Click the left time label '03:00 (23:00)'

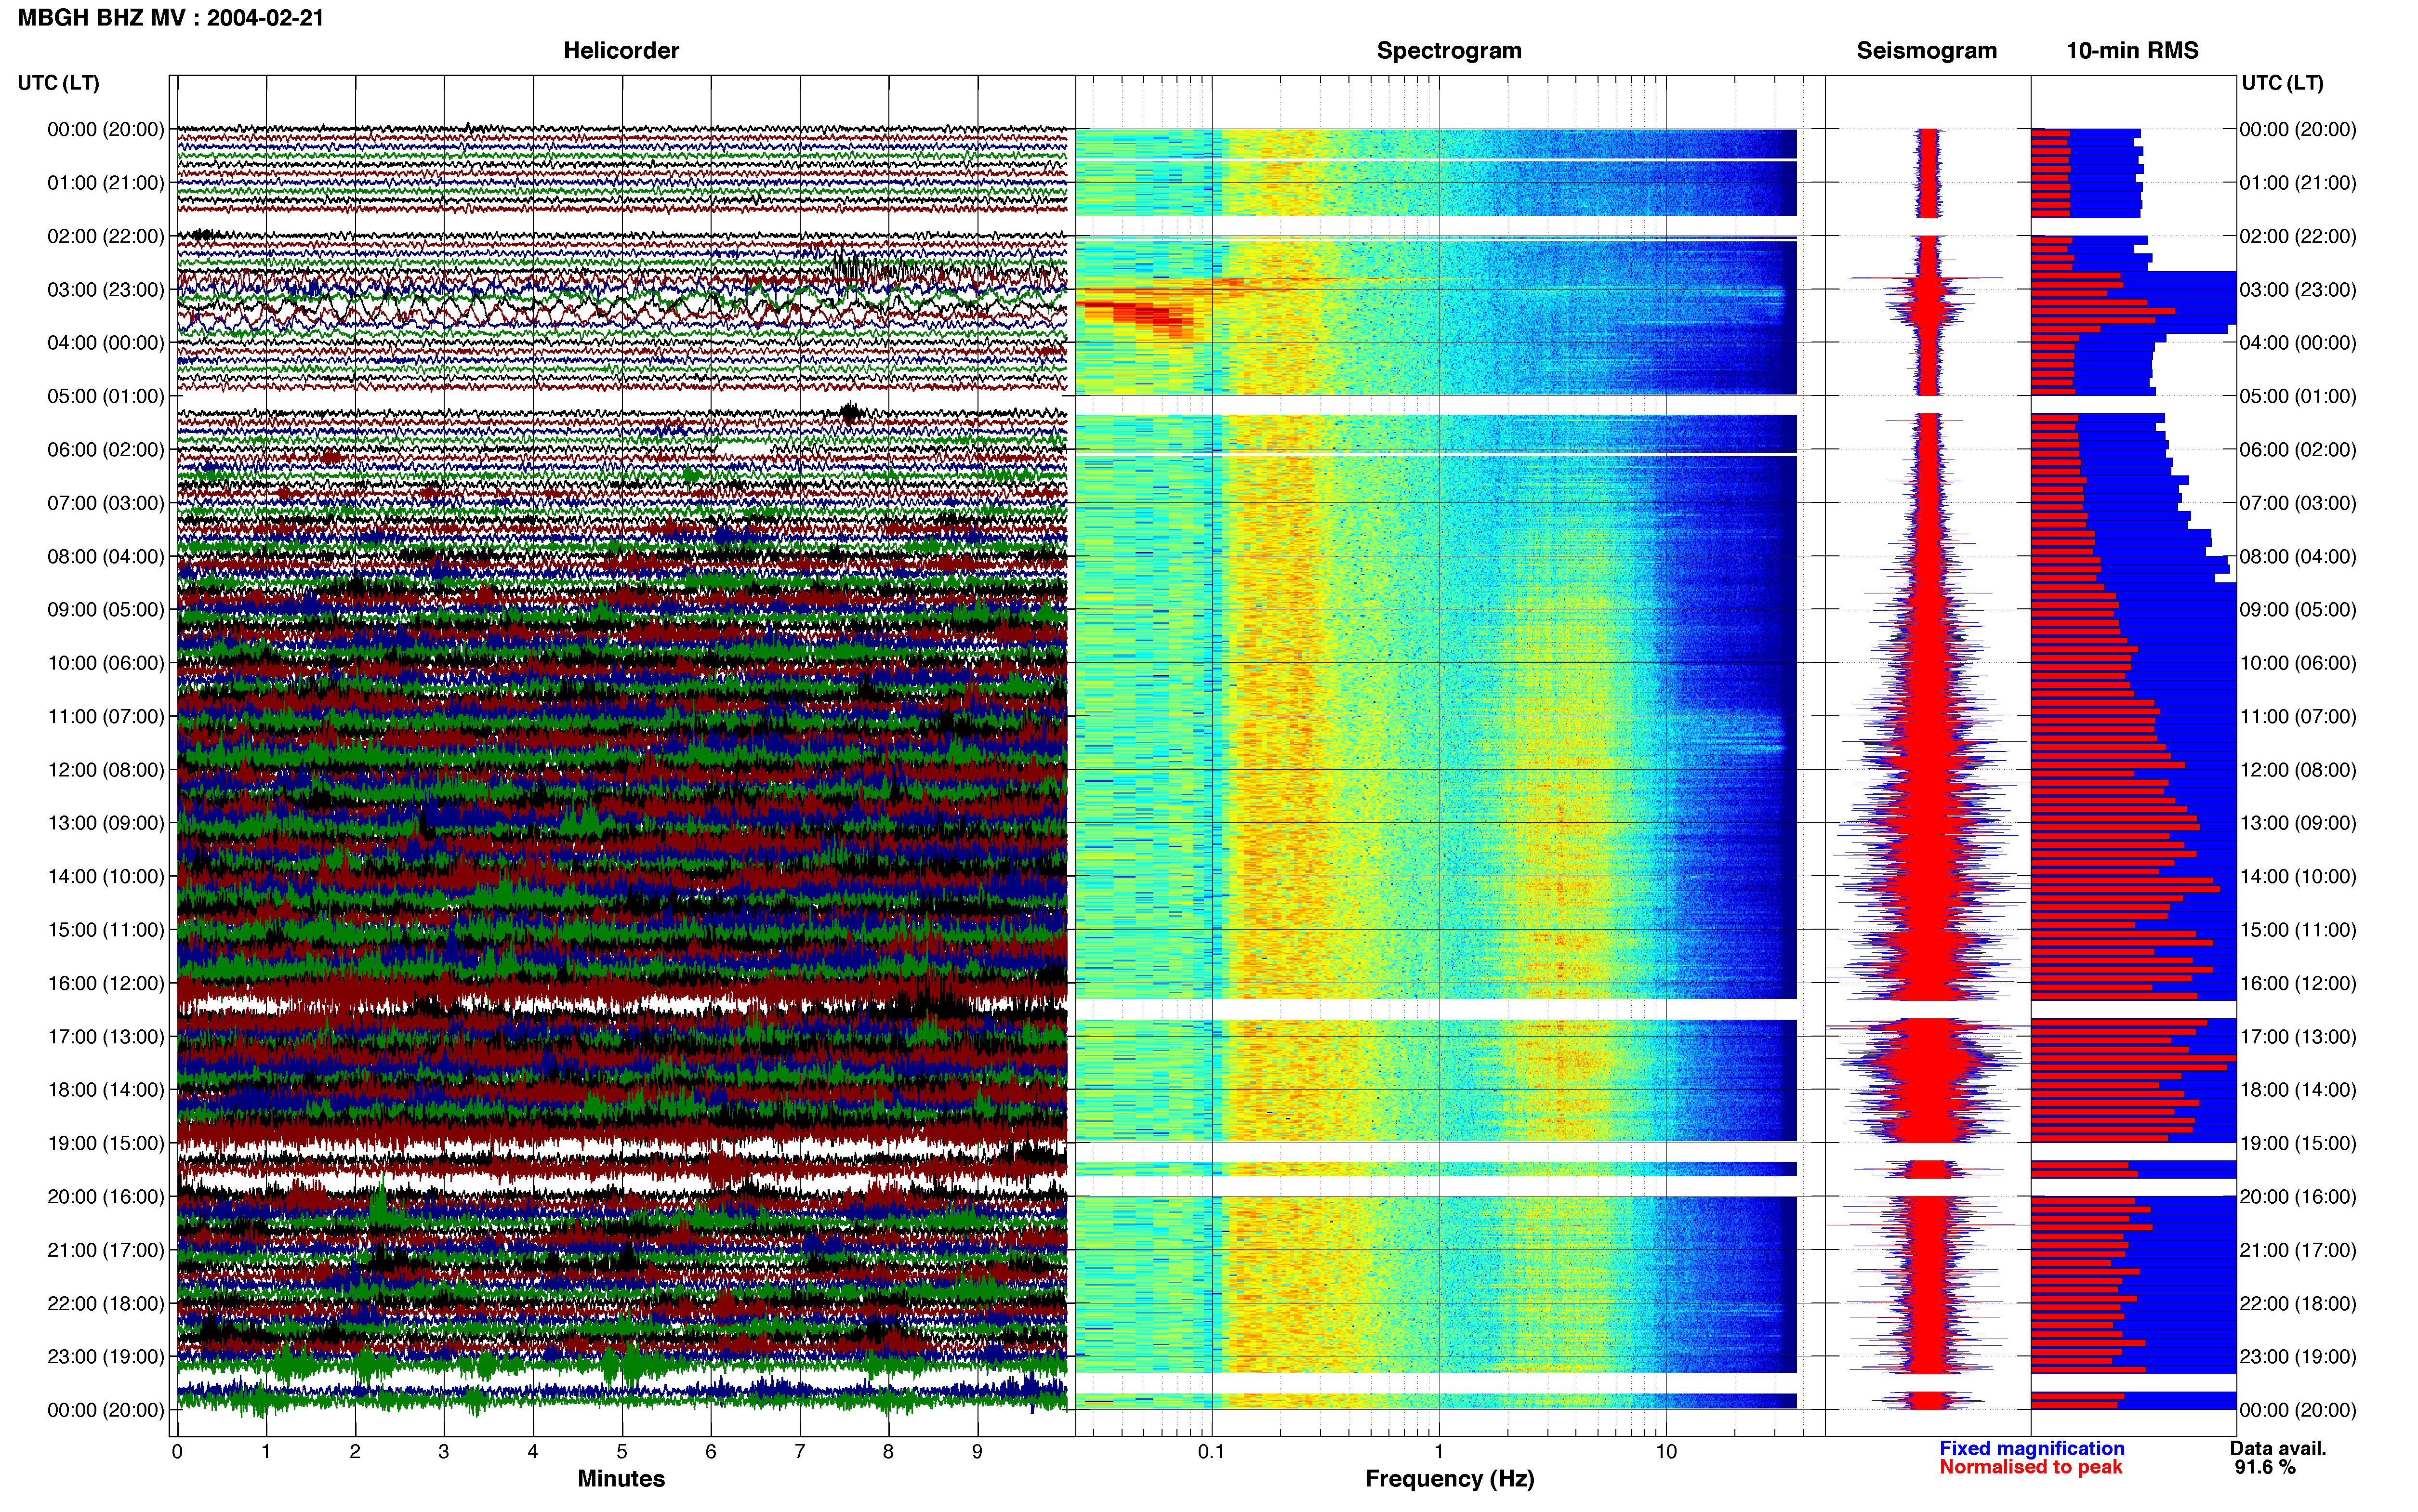click(x=106, y=289)
